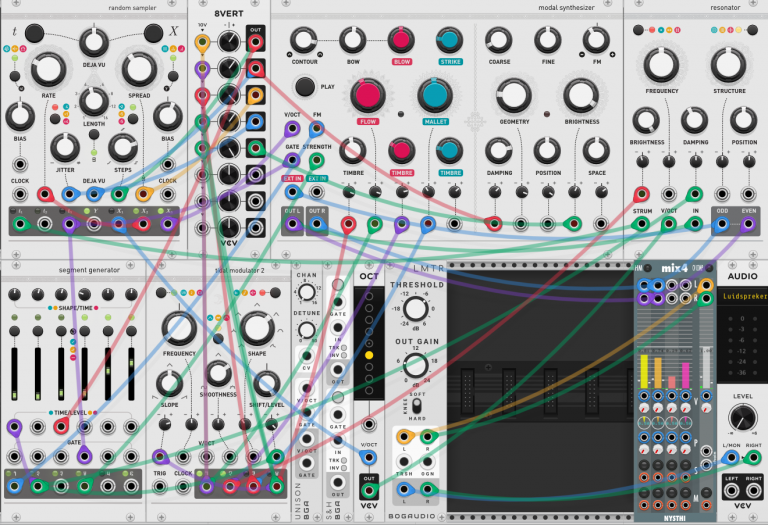Image resolution: width=768 pixels, height=525 pixels.
Task: Click the TRIG input jack on the tidal modulator
Action: (160, 487)
